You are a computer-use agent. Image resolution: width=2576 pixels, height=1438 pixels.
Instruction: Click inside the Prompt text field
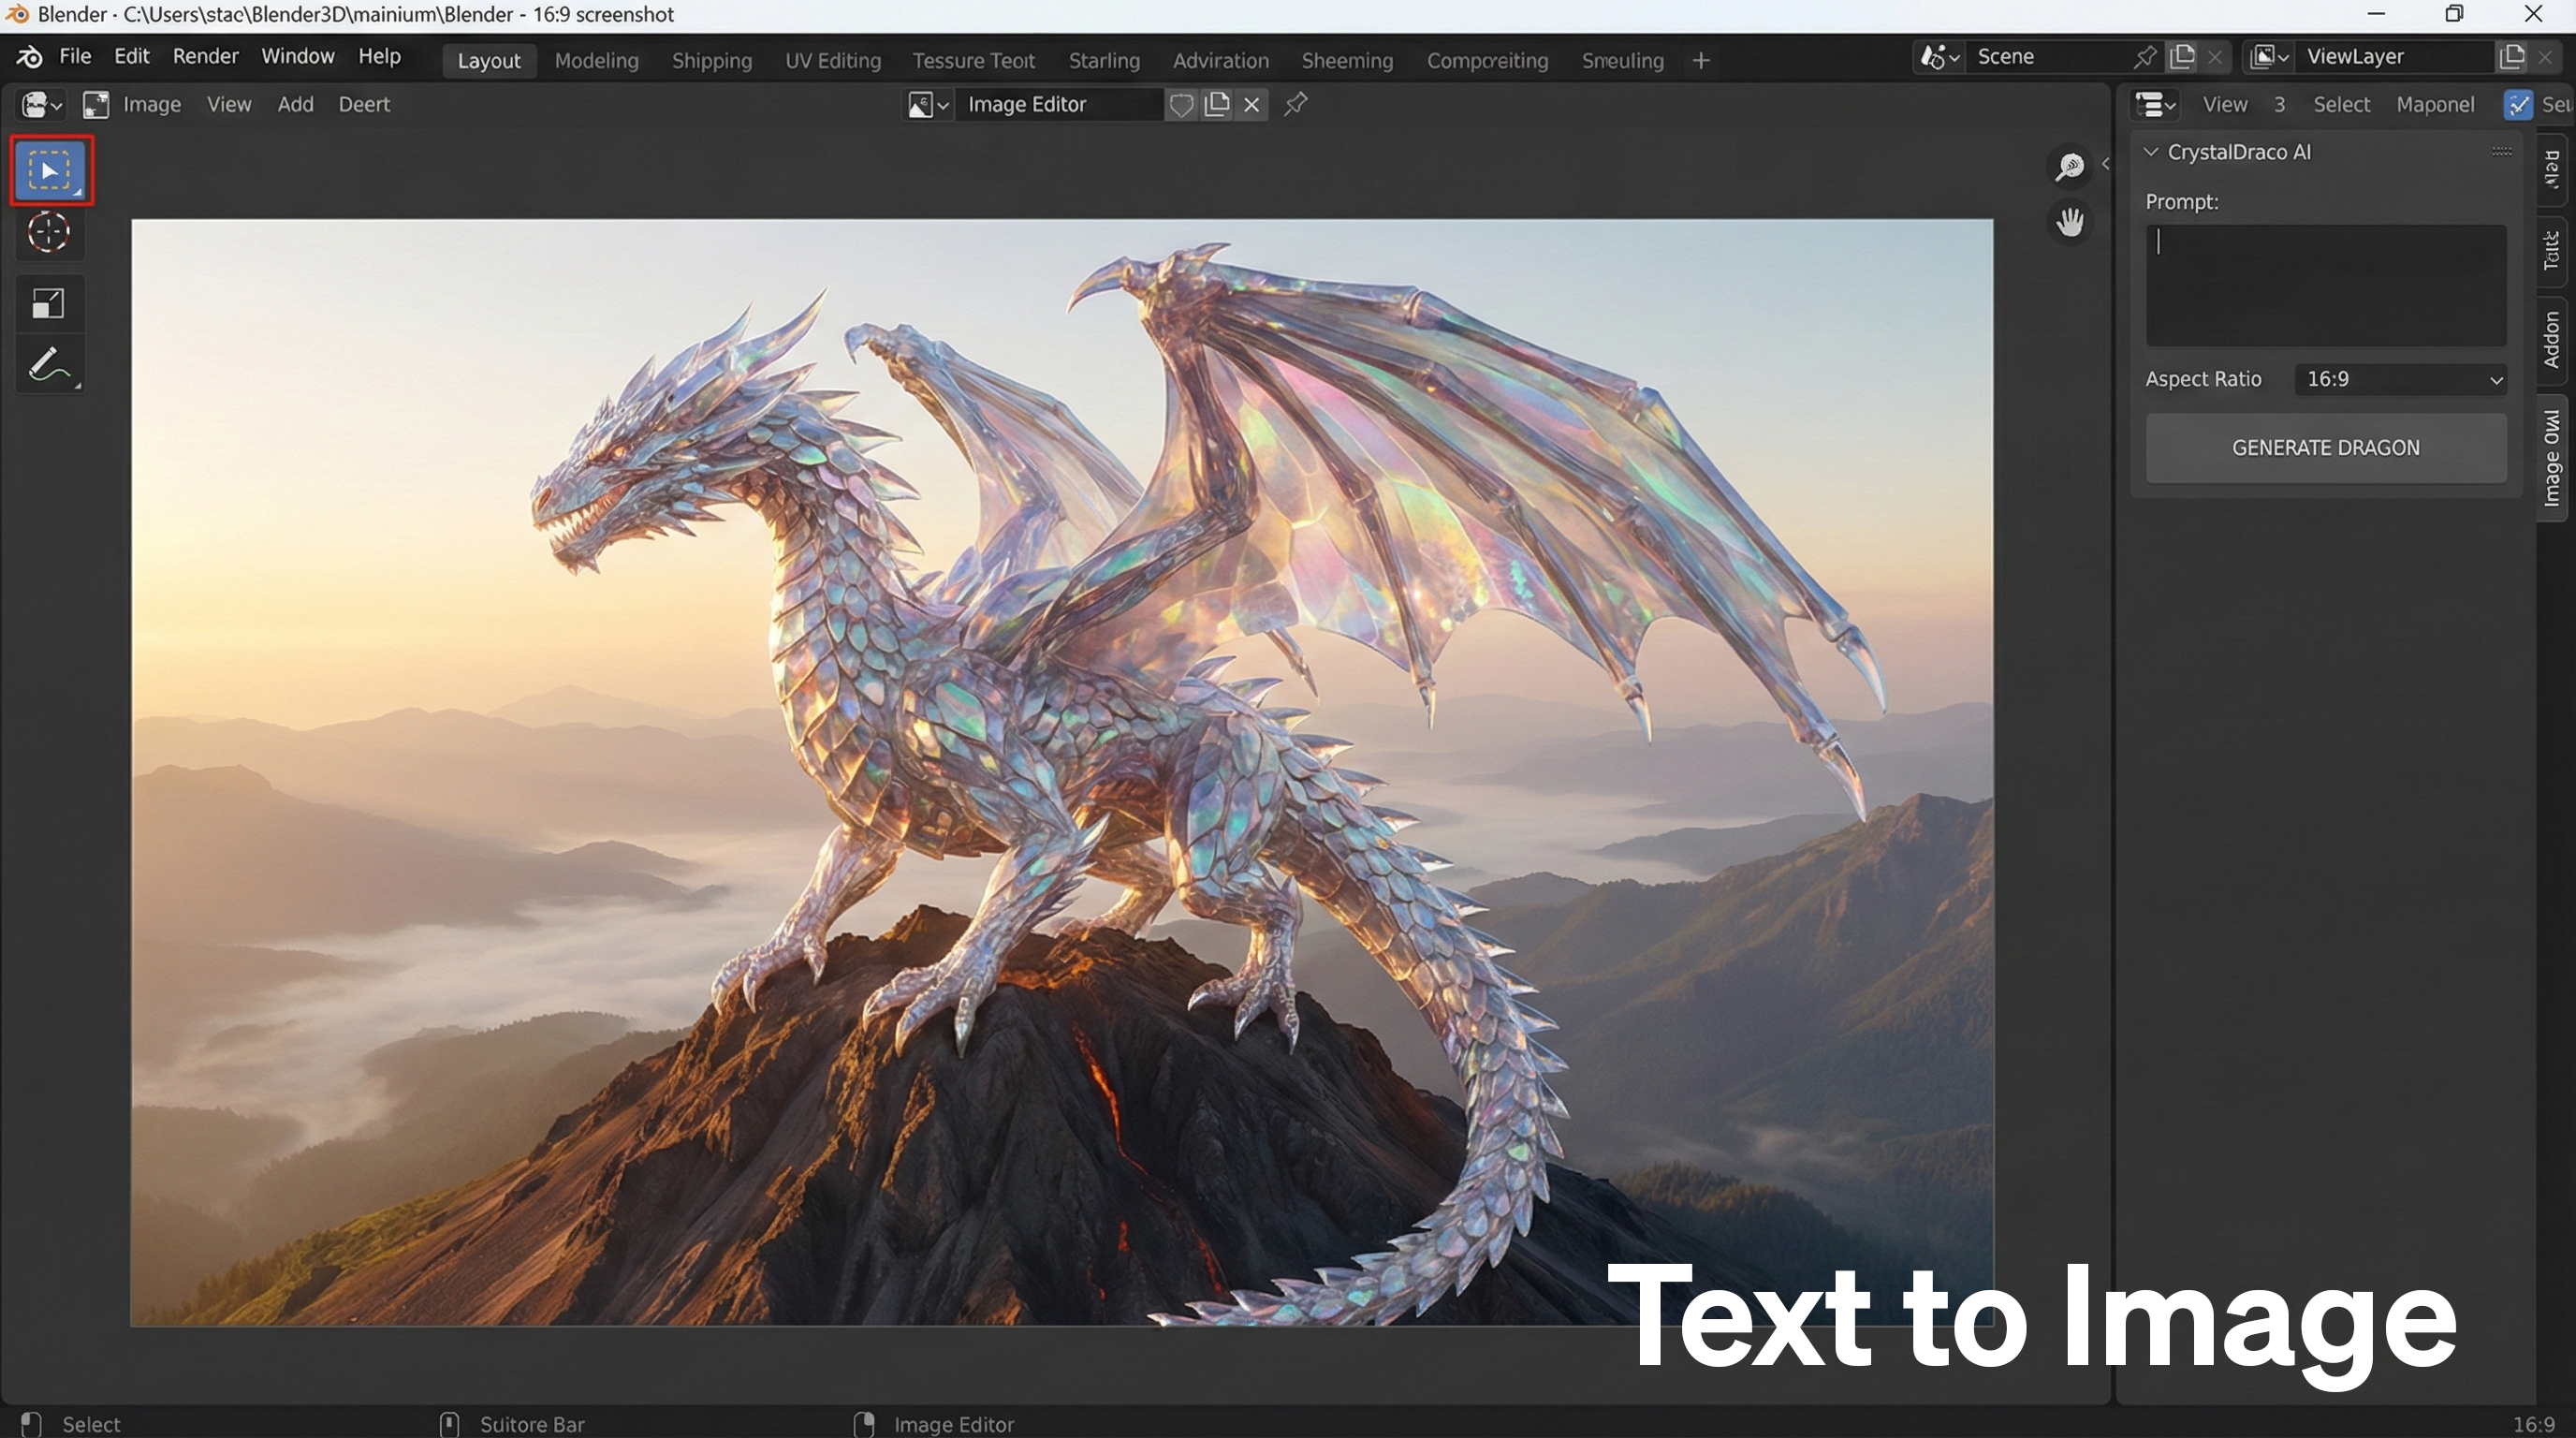[2325, 285]
